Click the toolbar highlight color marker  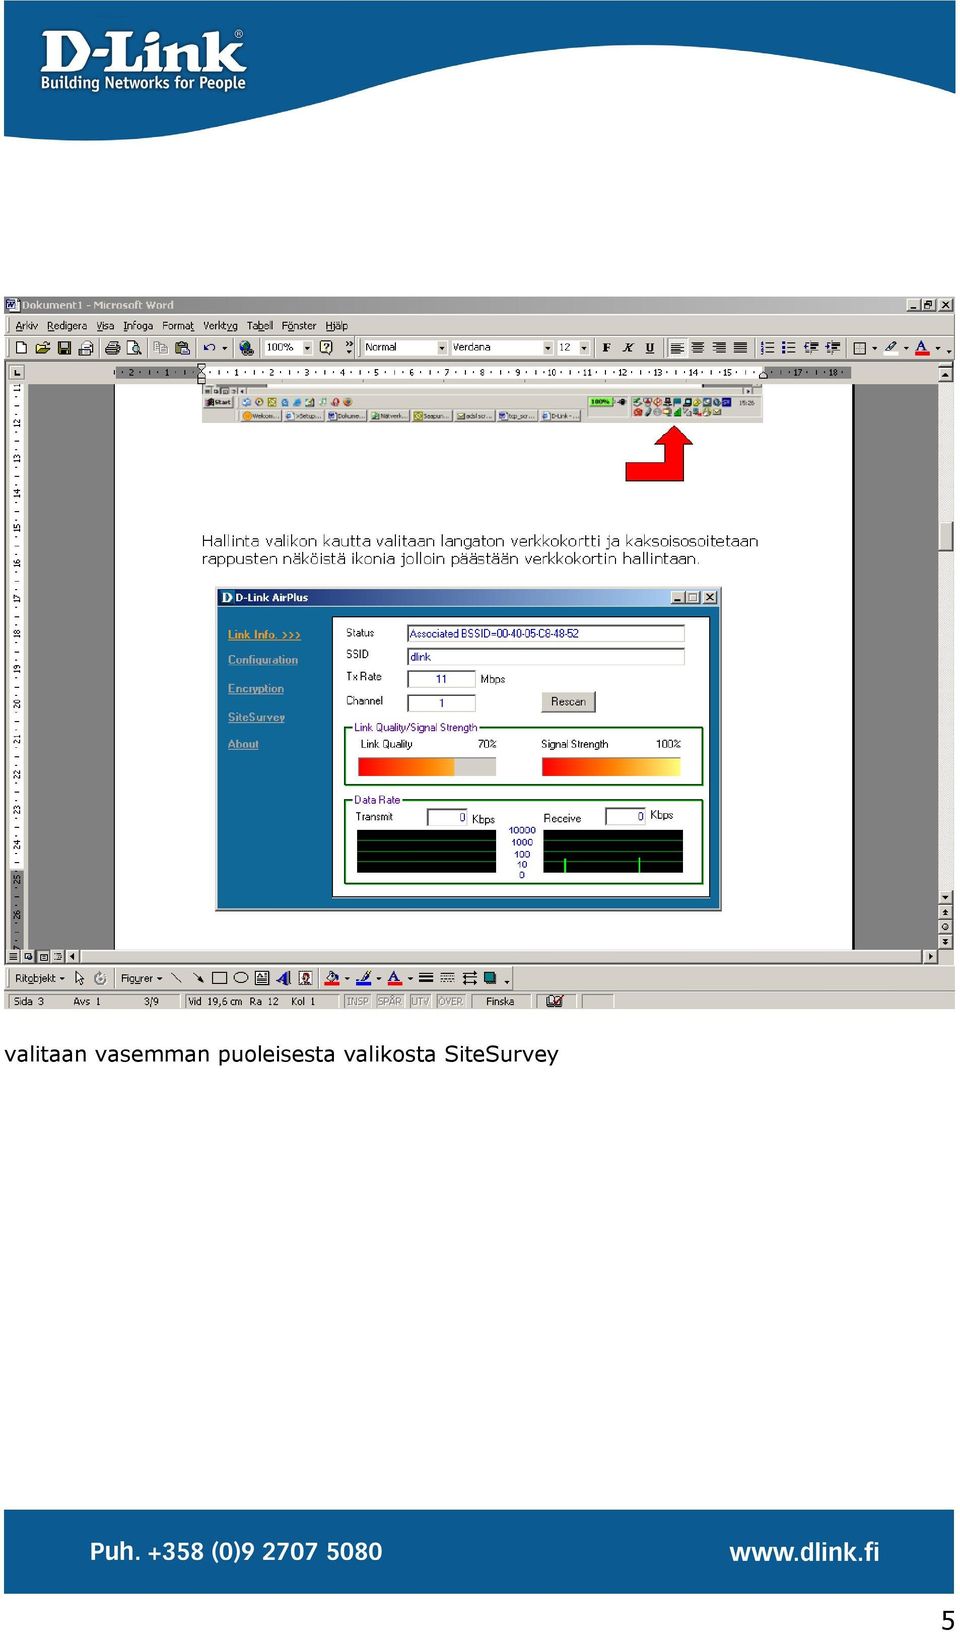pos(891,348)
